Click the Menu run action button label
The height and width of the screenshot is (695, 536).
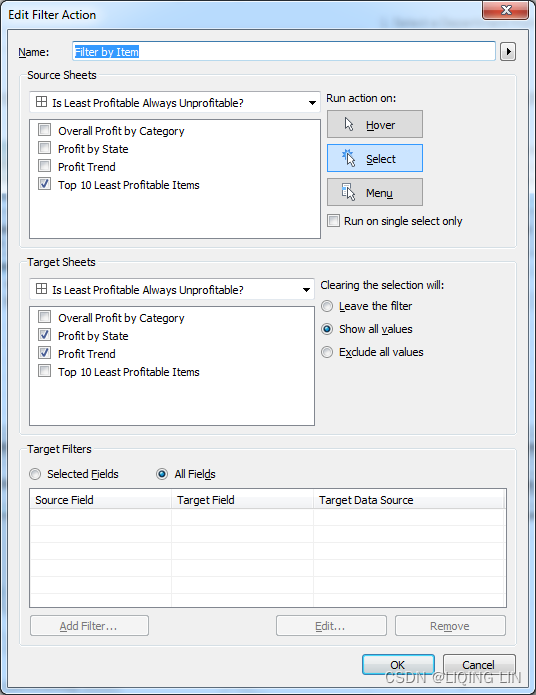(380, 193)
